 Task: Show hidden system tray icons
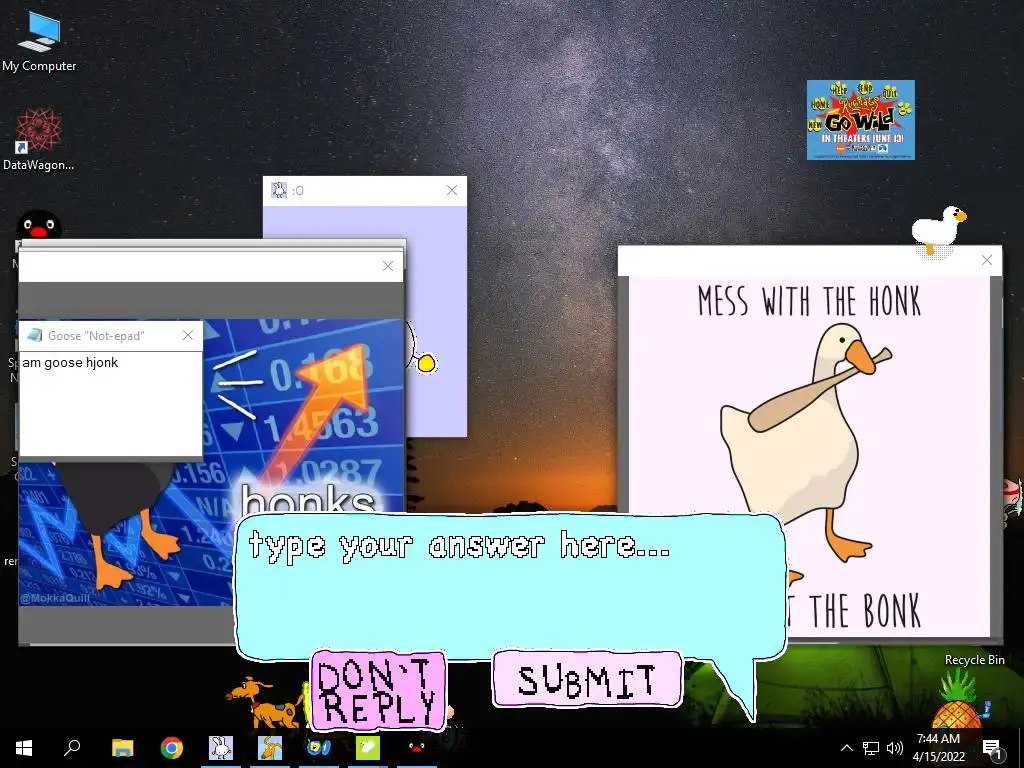click(846, 748)
